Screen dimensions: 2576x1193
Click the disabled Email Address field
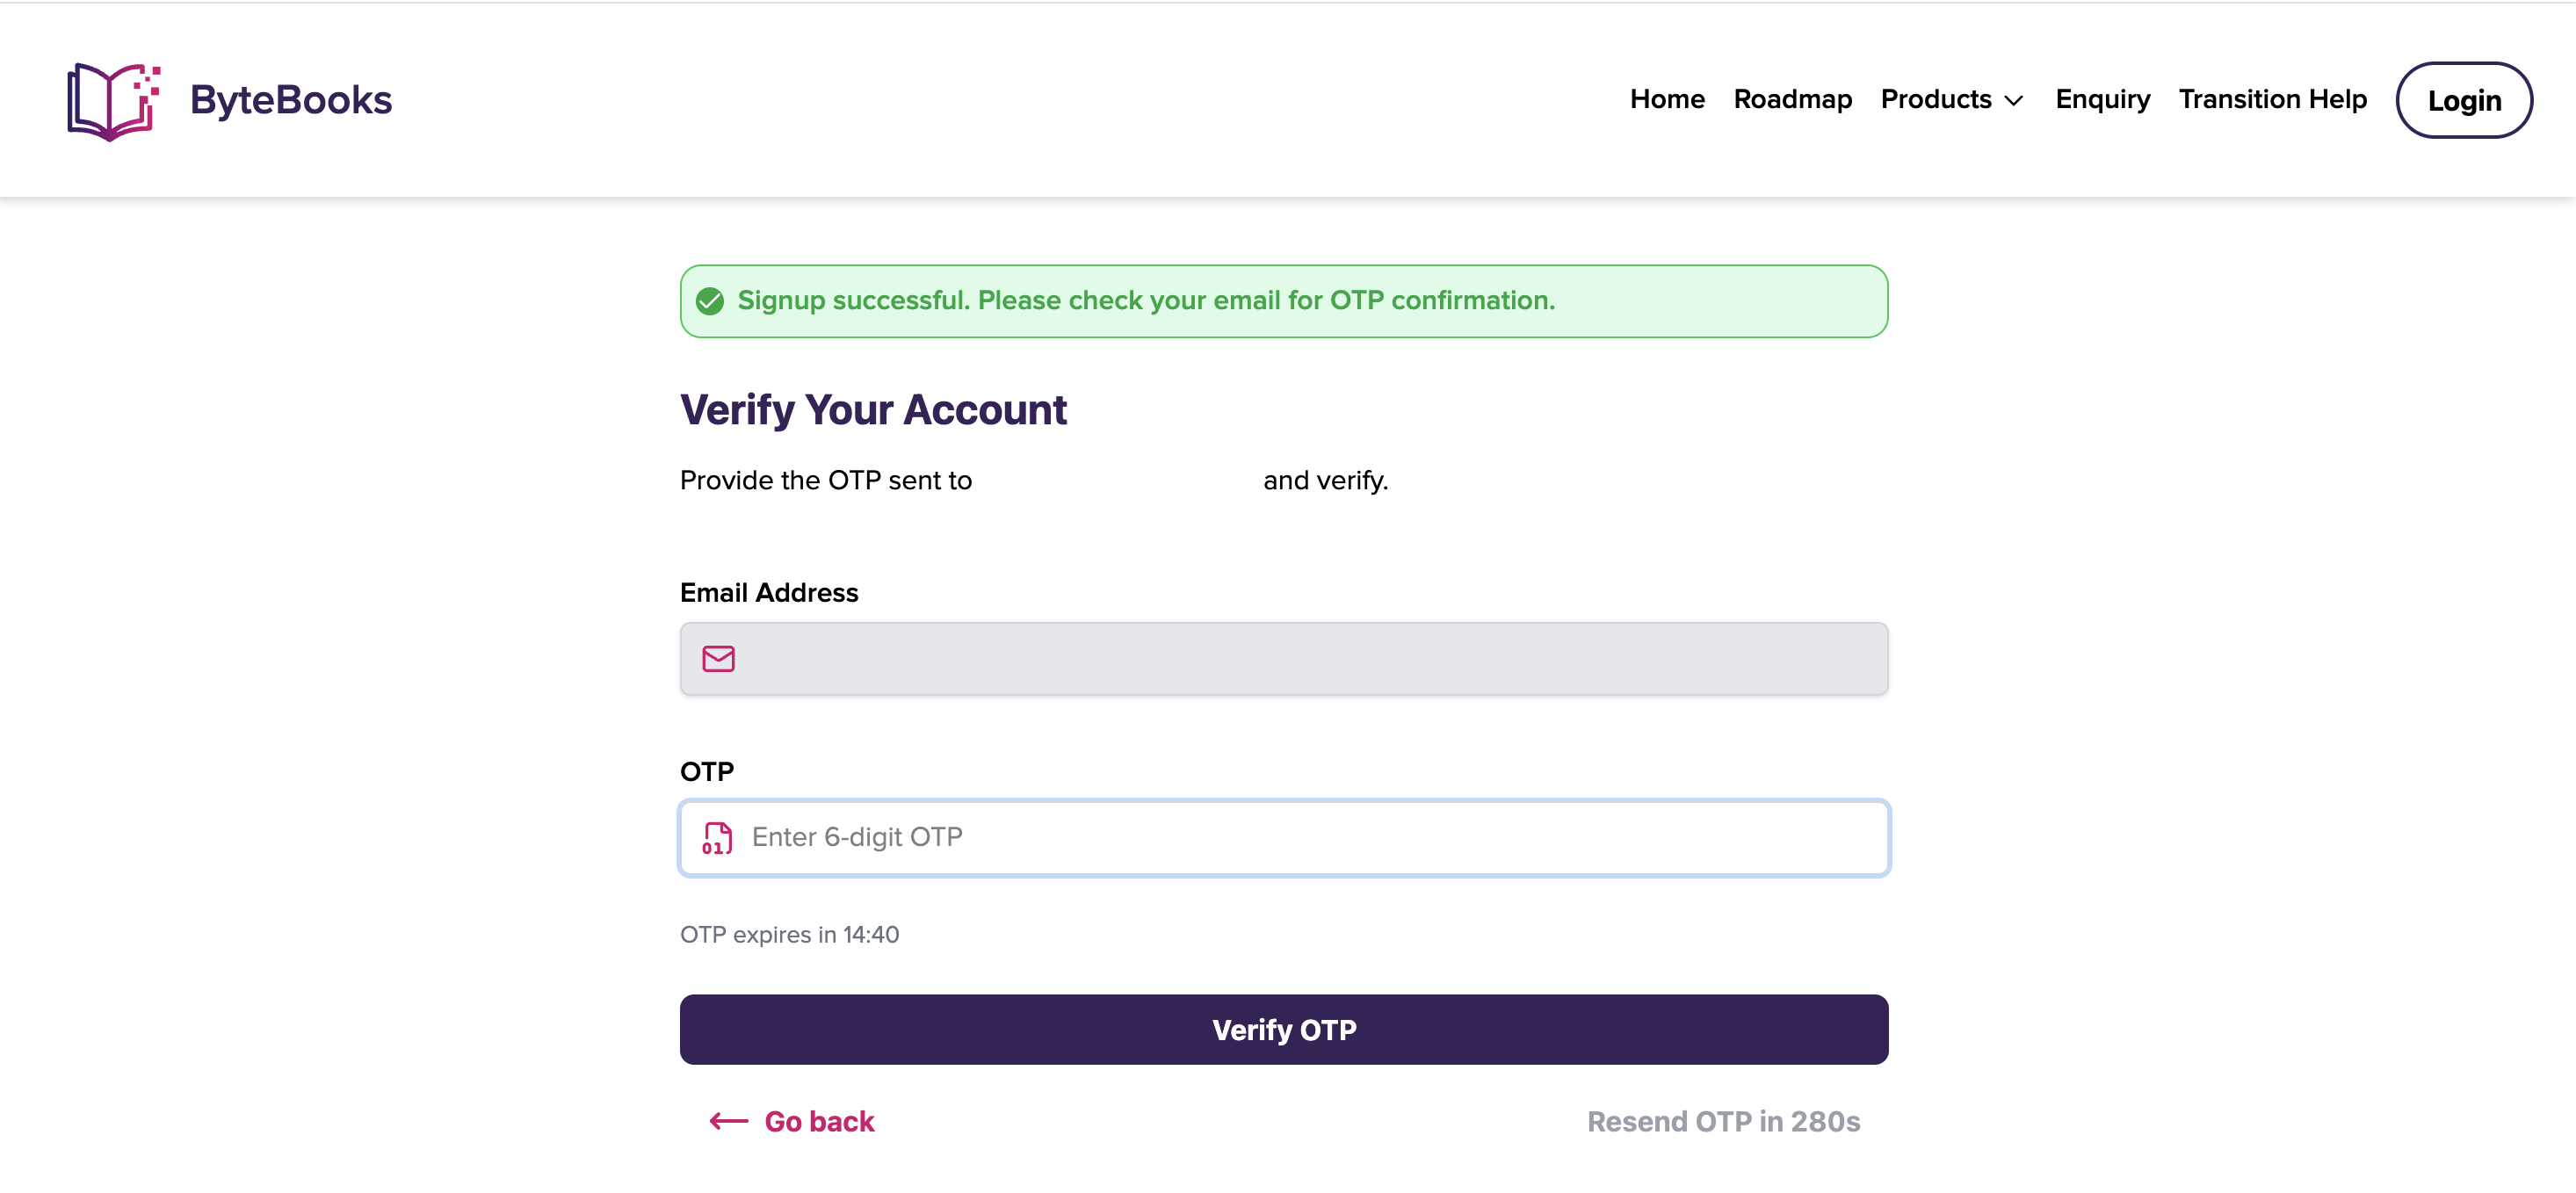point(1284,659)
